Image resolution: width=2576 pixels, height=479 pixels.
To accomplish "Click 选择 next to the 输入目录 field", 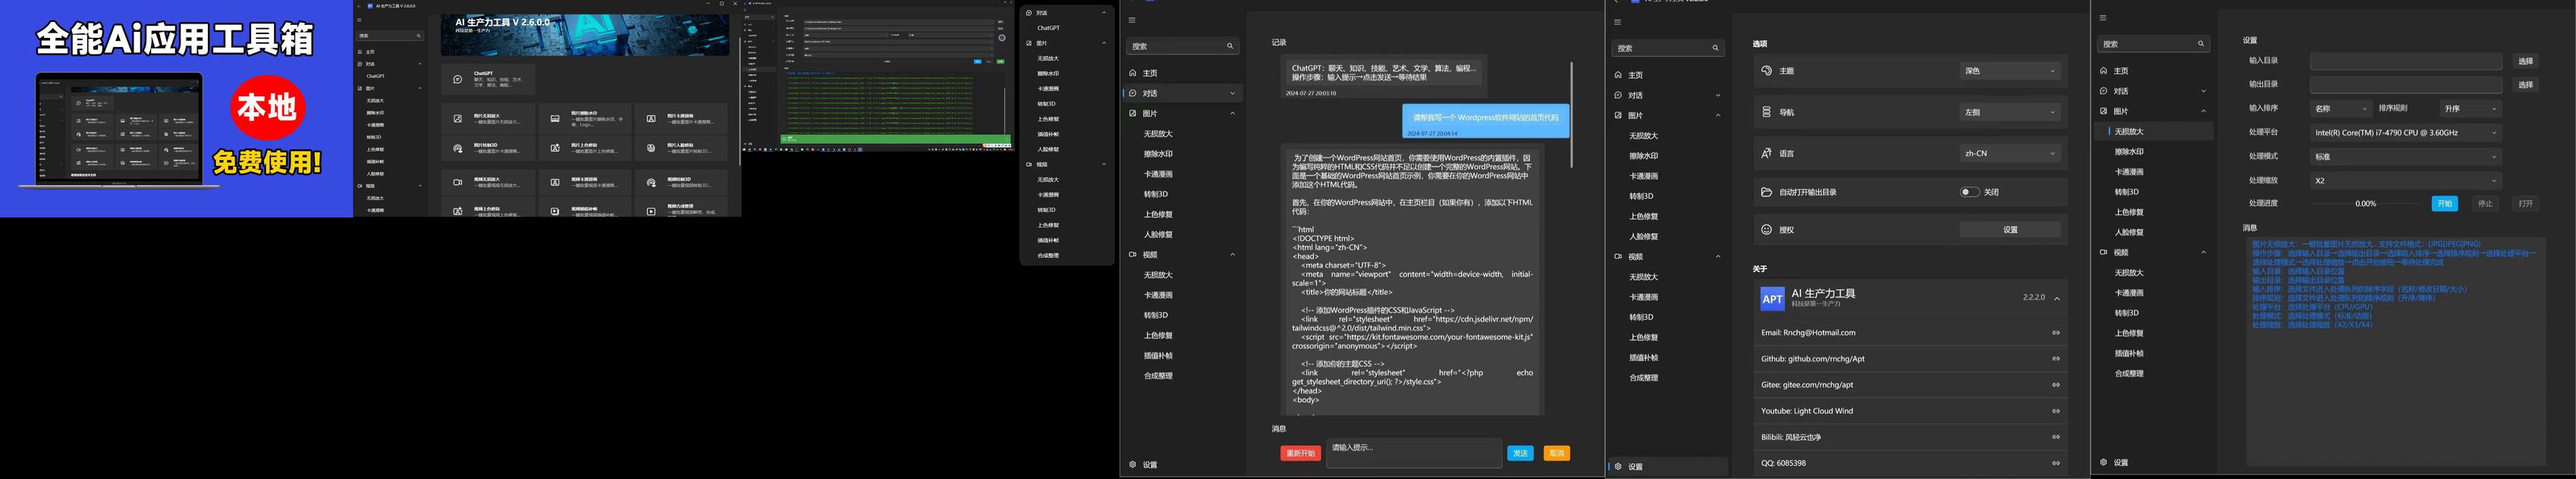I will (x=2525, y=61).
